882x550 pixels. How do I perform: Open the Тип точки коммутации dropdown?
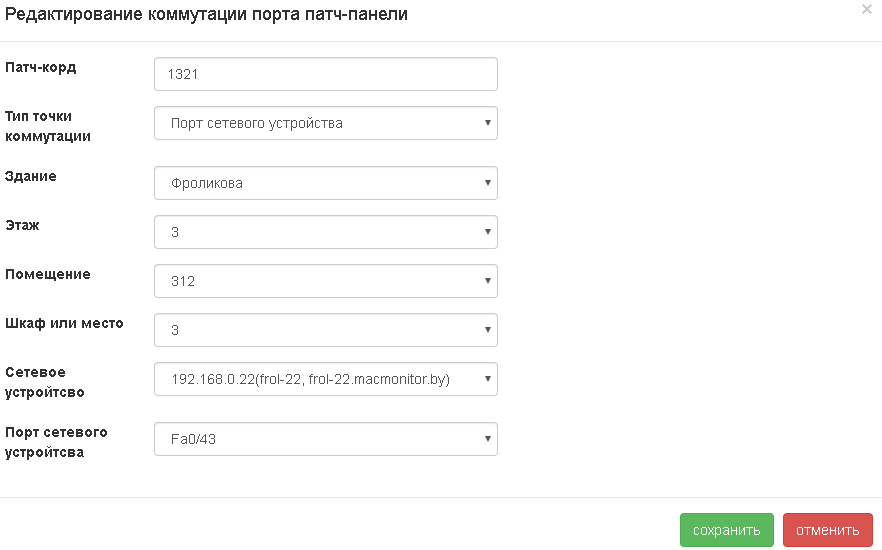click(326, 123)
